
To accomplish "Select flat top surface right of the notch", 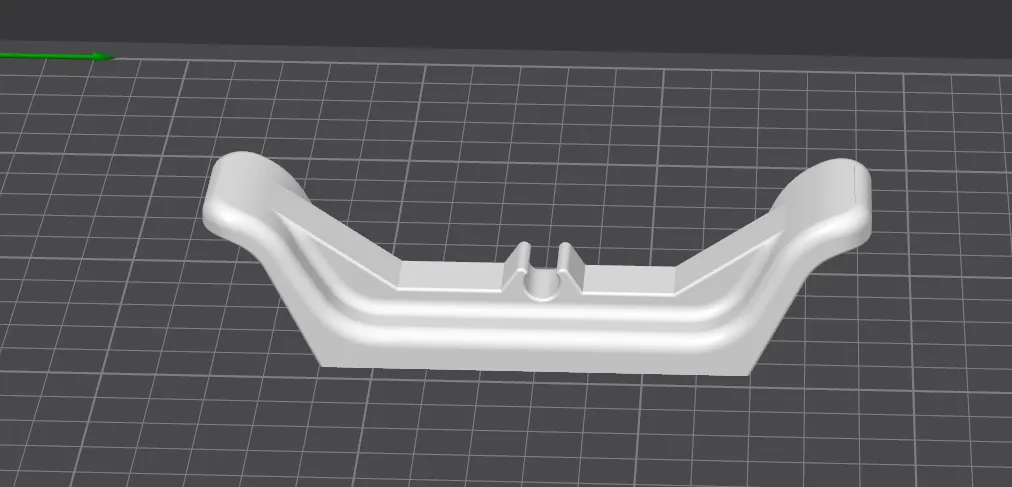I will [630, 280].
